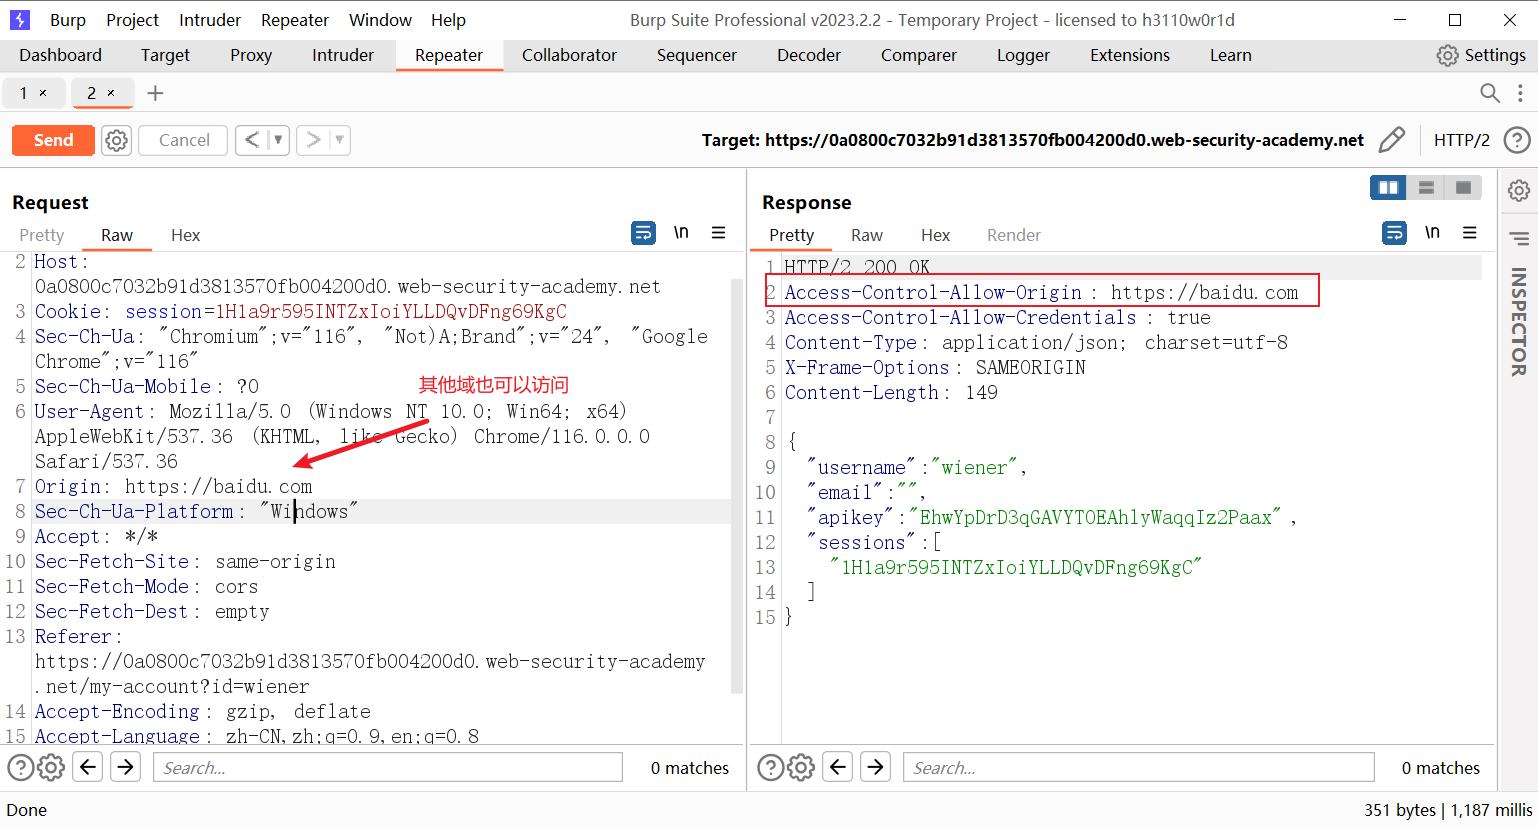Switch to the Decoder tab
Viewport: 1538px width, 827px height.
click(x=809, y=55)
